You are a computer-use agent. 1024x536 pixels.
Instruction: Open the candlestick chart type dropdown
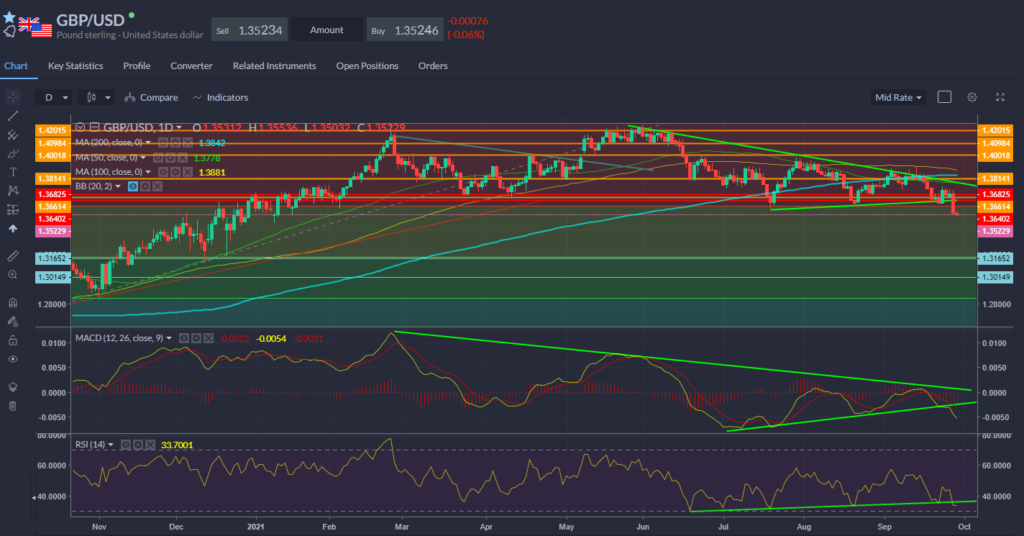coord(99,98)
